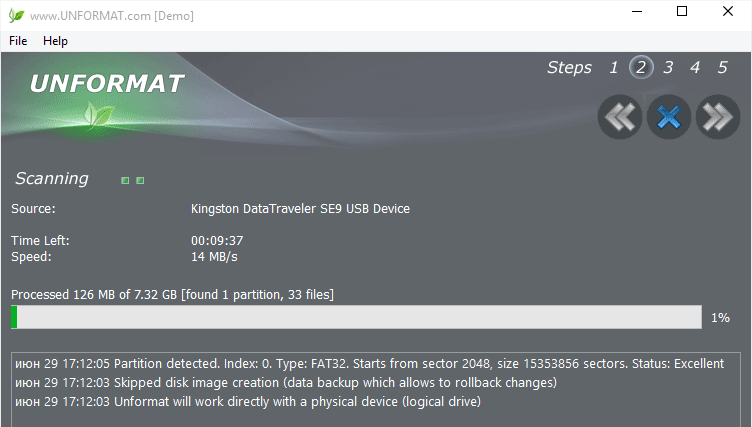The height and width of the screenshot is (427, 752).
Task: Click the green scanning activity indicator squares
Action: tap(133, 180)
